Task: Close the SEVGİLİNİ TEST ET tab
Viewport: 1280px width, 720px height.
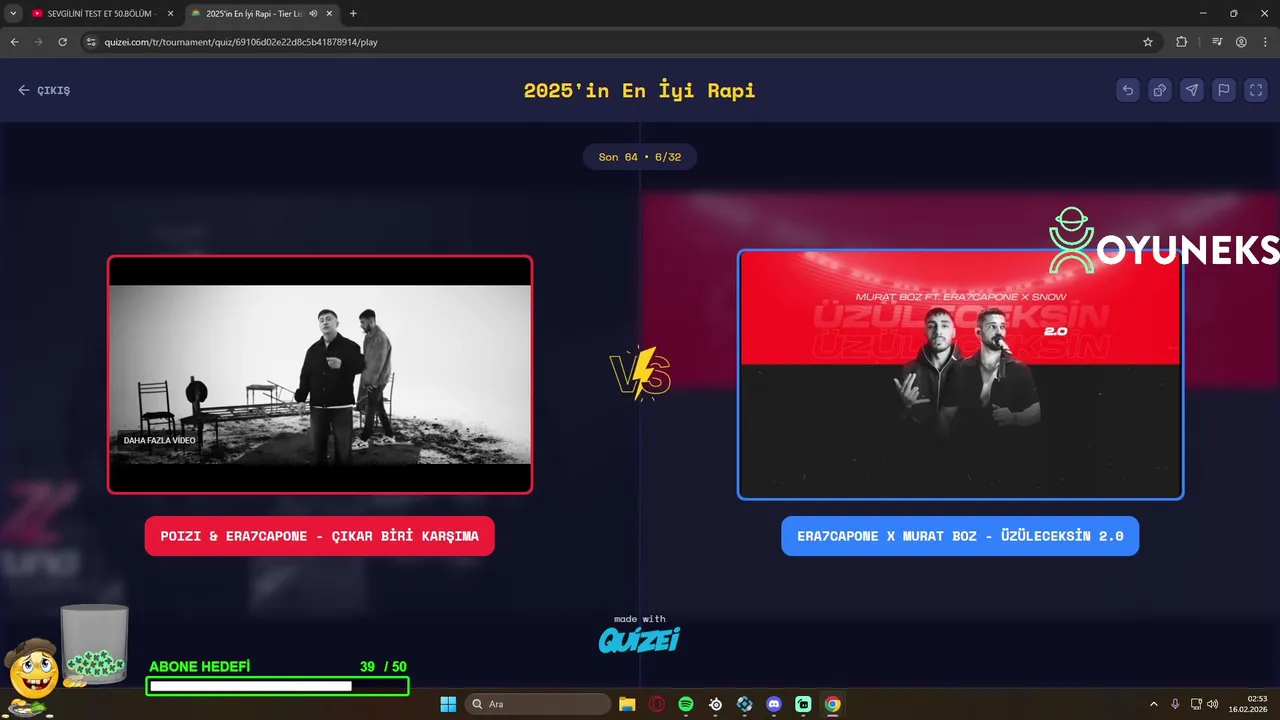Action: point(170,14)
